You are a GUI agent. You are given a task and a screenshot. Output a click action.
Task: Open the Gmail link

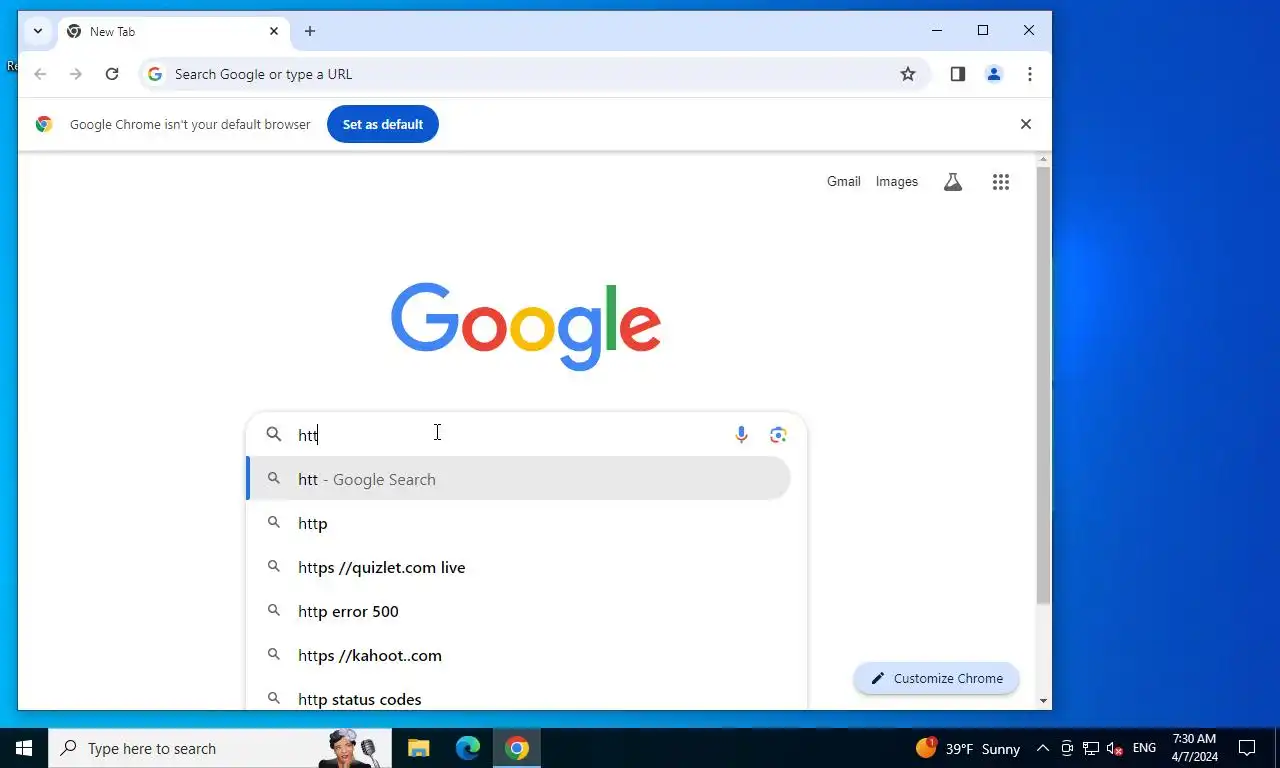point(843,182)
